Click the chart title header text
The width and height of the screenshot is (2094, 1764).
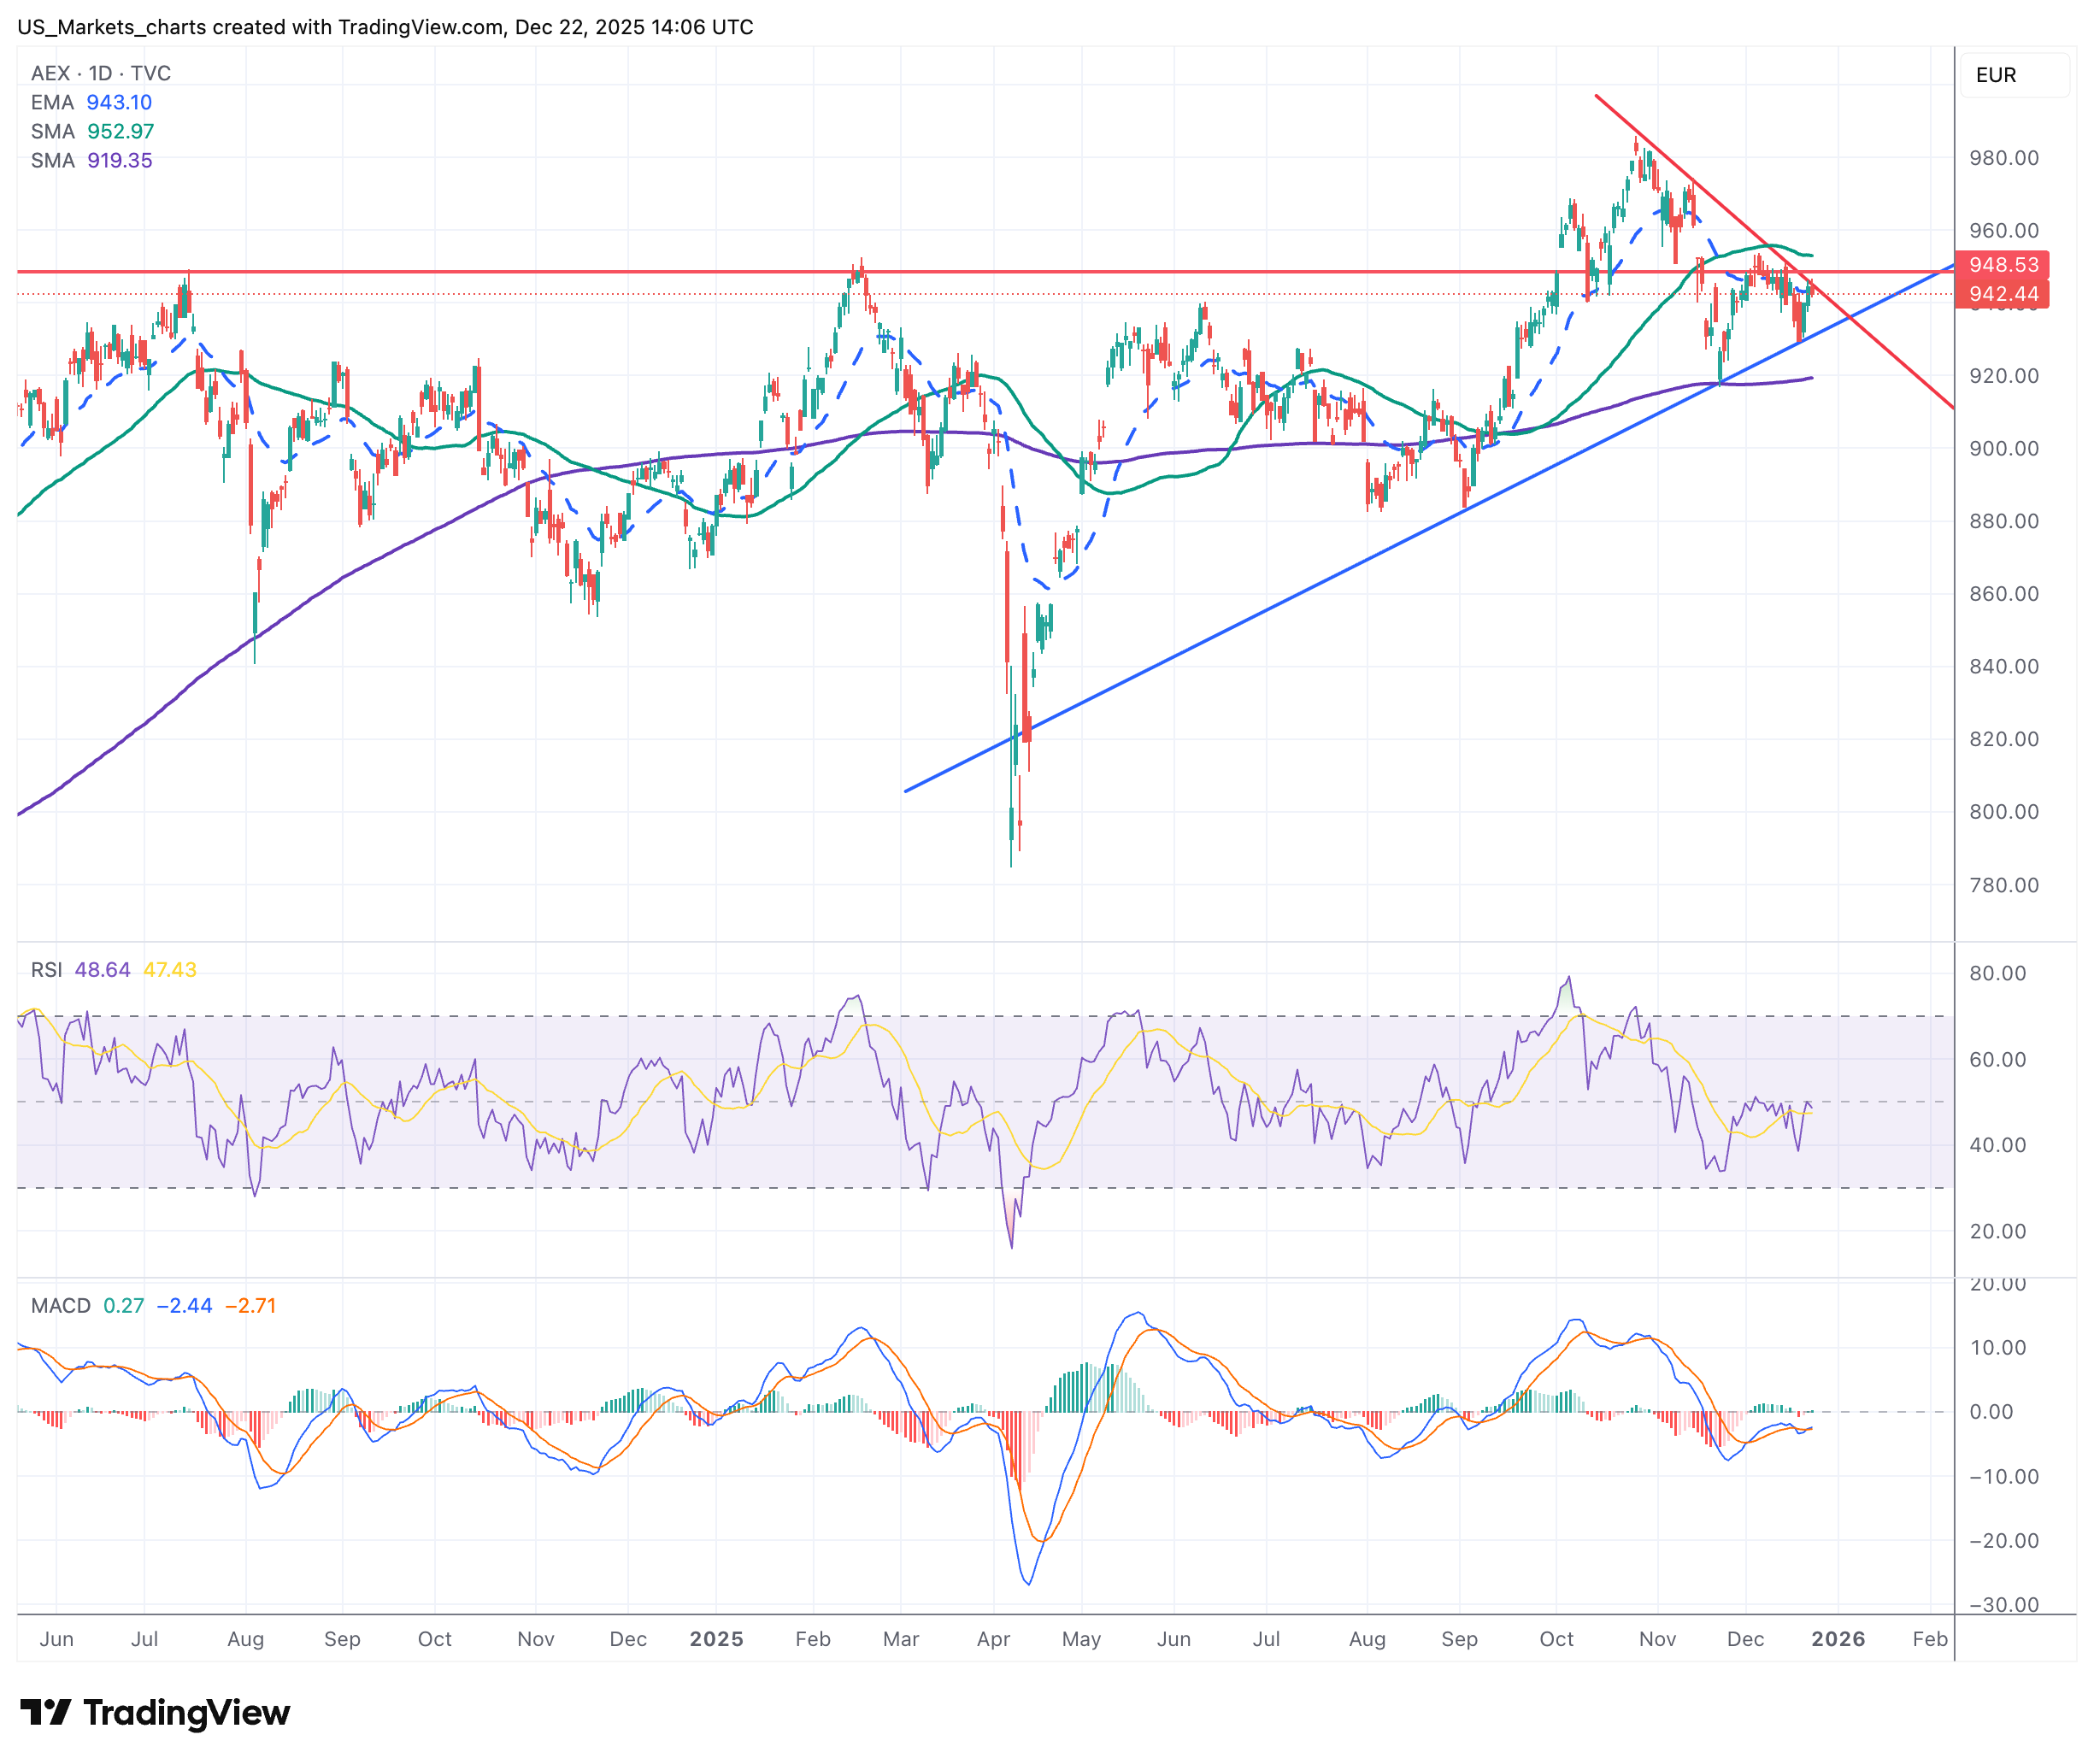click(385, 27)
